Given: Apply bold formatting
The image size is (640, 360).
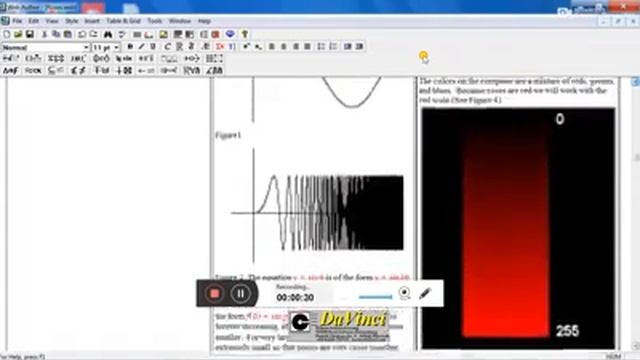Looking at the screenshot, I should tap(130, 47).
